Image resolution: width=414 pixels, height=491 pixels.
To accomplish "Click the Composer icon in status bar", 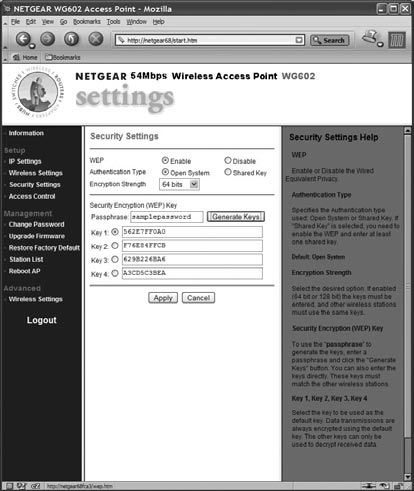I will click(36, 486).
